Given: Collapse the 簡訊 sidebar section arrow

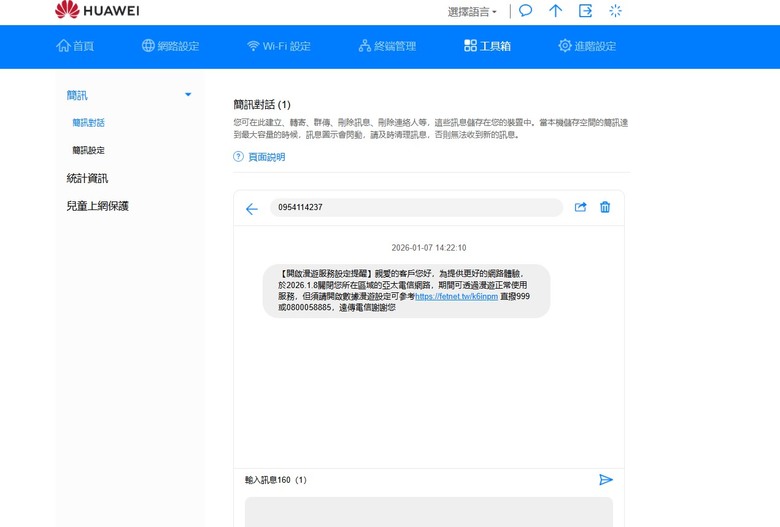Looking at the screenshot, I should pyautogui.click(x=188, y=95).
